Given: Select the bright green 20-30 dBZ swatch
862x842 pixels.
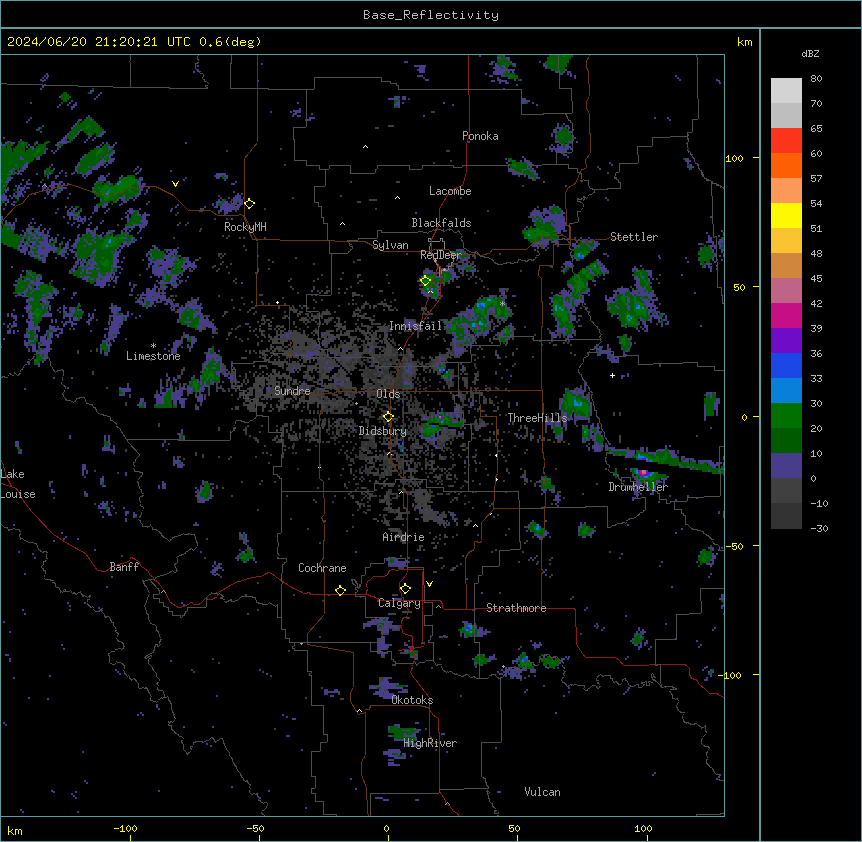Looking at the screenshot, I should point(786,416).
